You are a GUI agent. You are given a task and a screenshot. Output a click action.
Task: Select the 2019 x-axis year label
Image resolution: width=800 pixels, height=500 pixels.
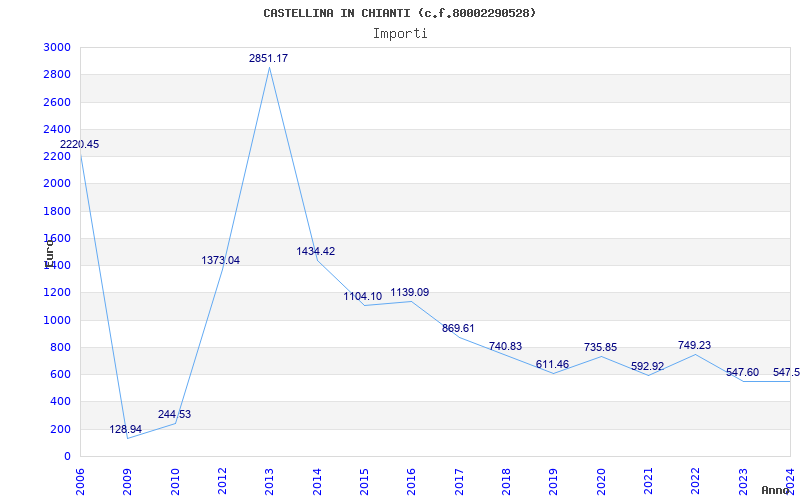(x=553, y=479)
